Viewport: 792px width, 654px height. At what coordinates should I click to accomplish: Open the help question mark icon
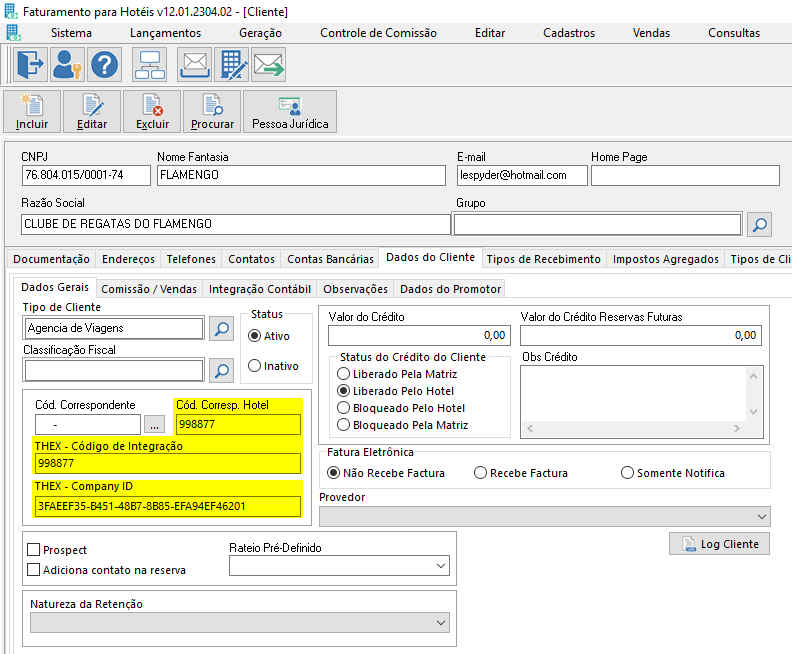coord(105,65)
